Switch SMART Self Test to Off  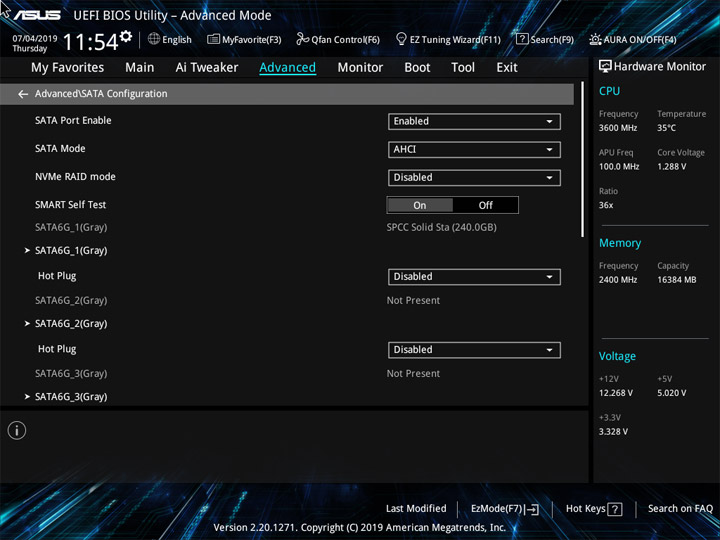(485, 205)
